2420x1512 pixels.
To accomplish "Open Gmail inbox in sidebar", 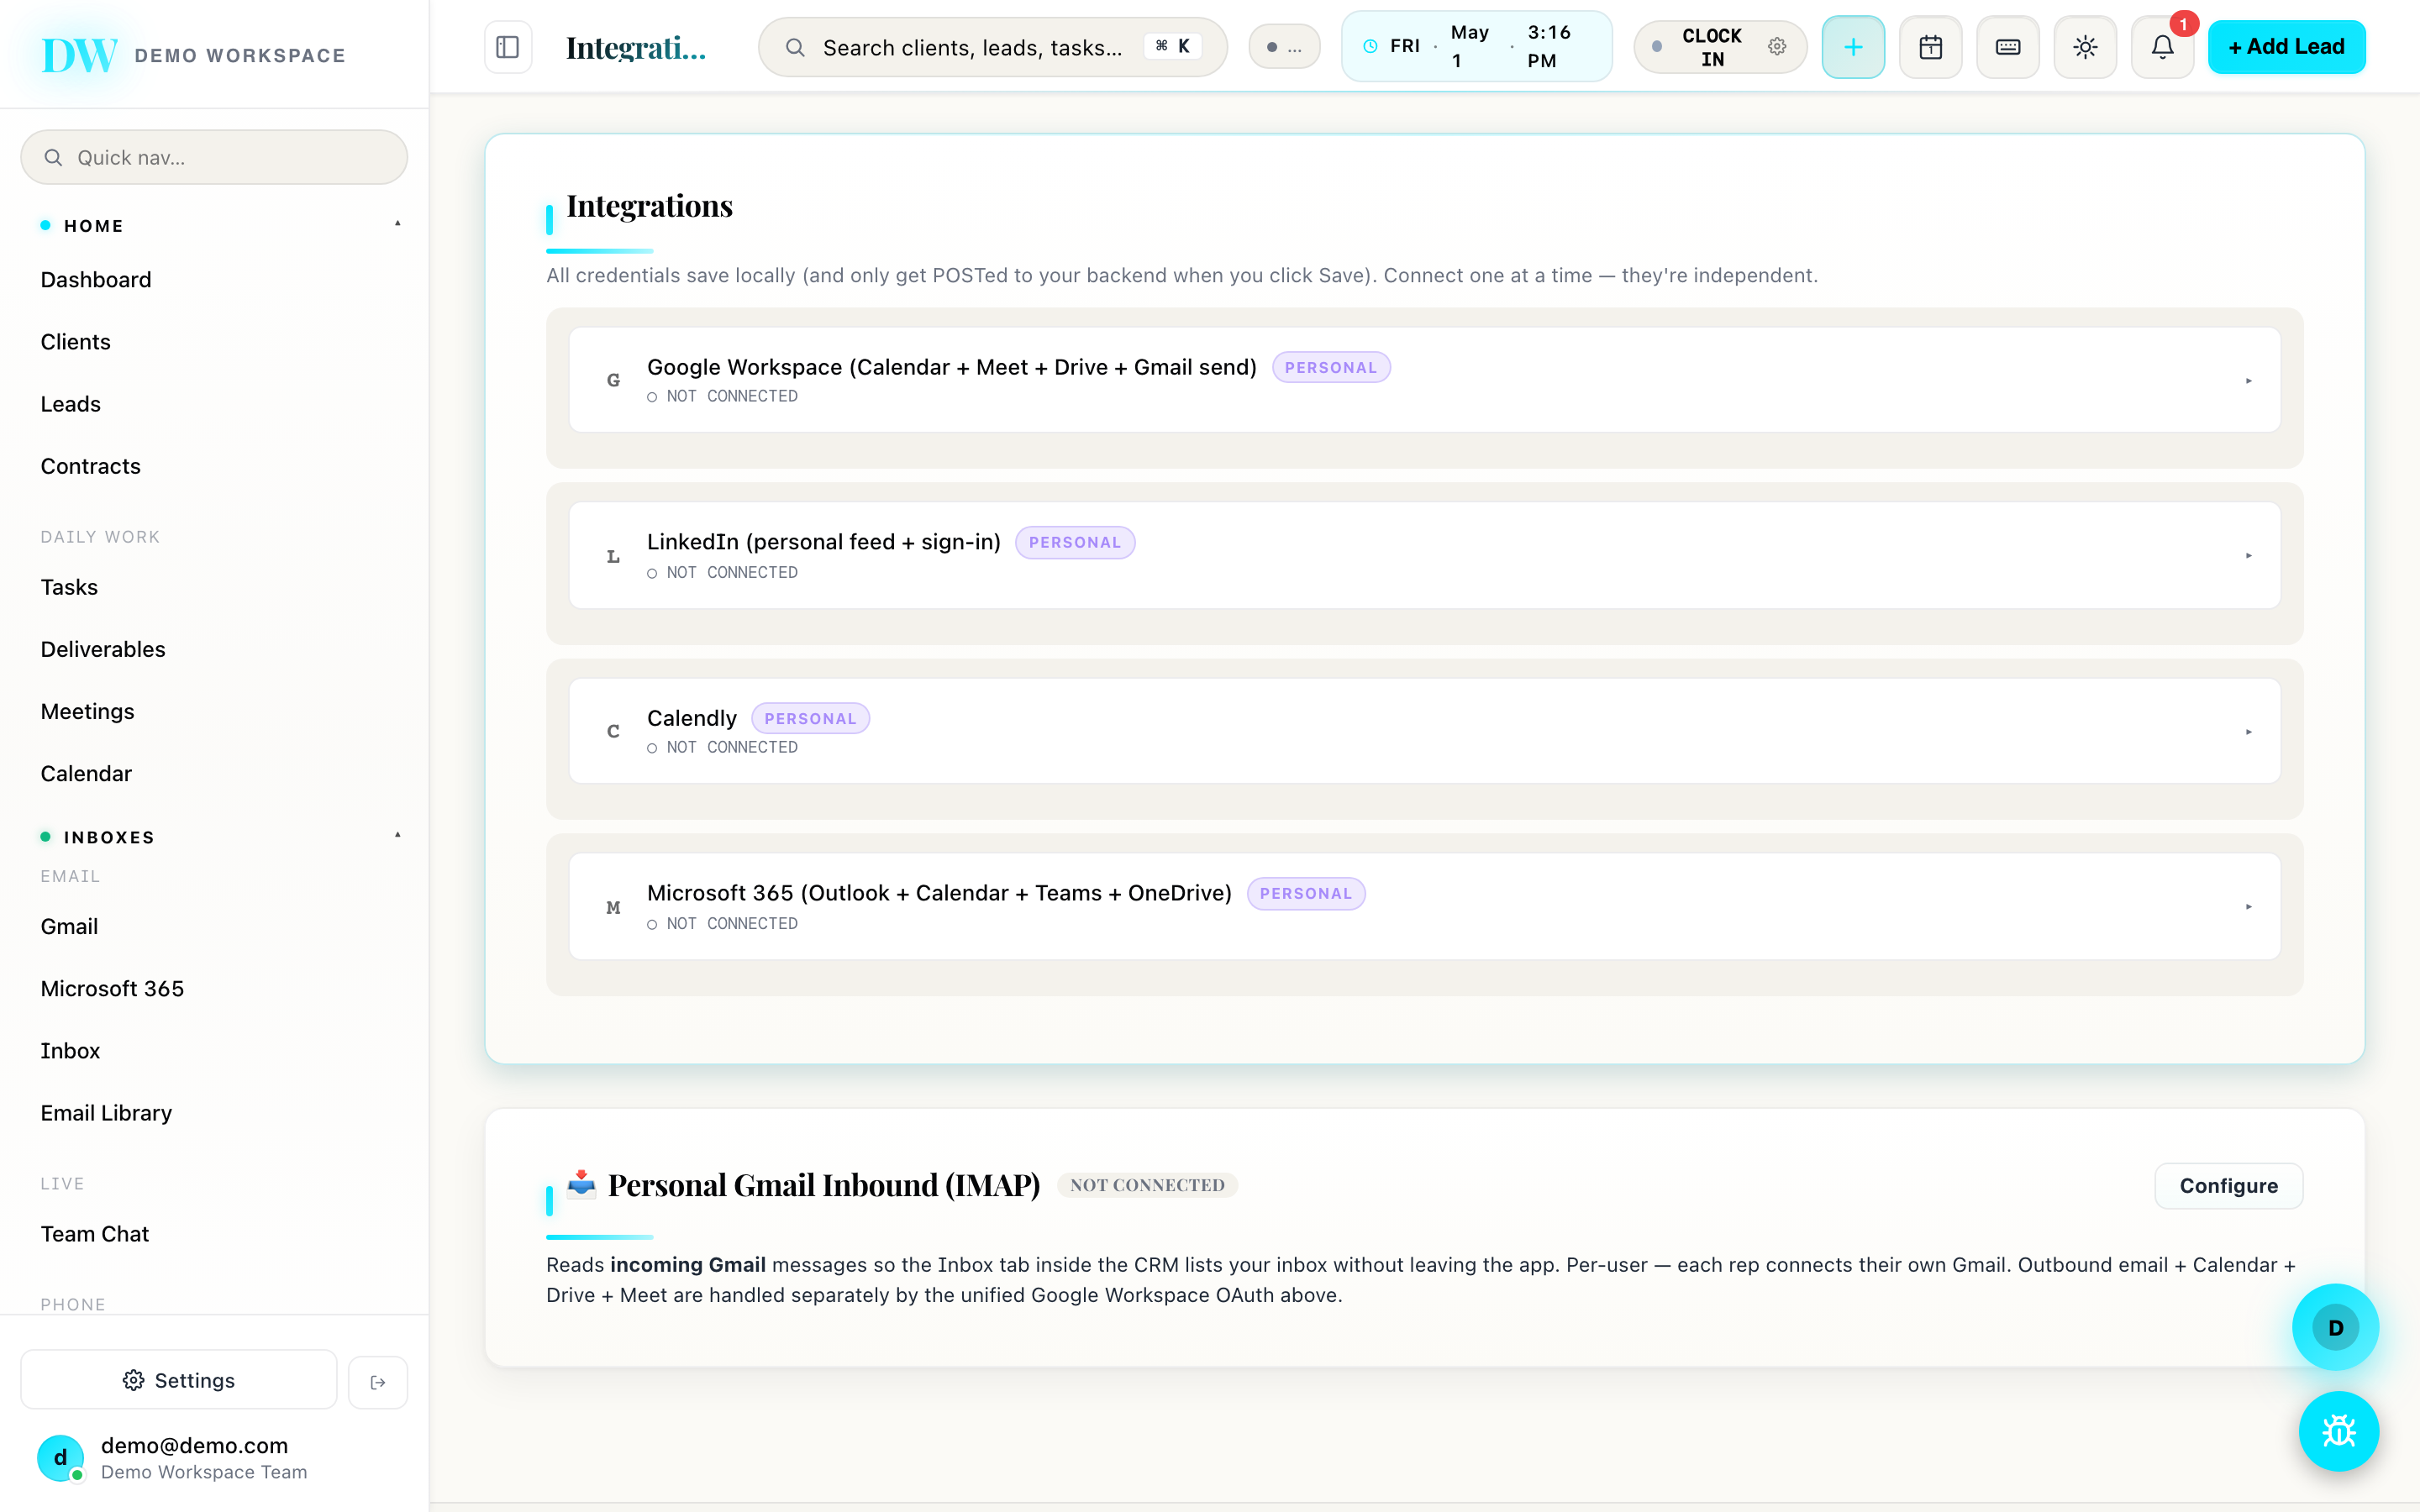I will (x=69, y=926).
